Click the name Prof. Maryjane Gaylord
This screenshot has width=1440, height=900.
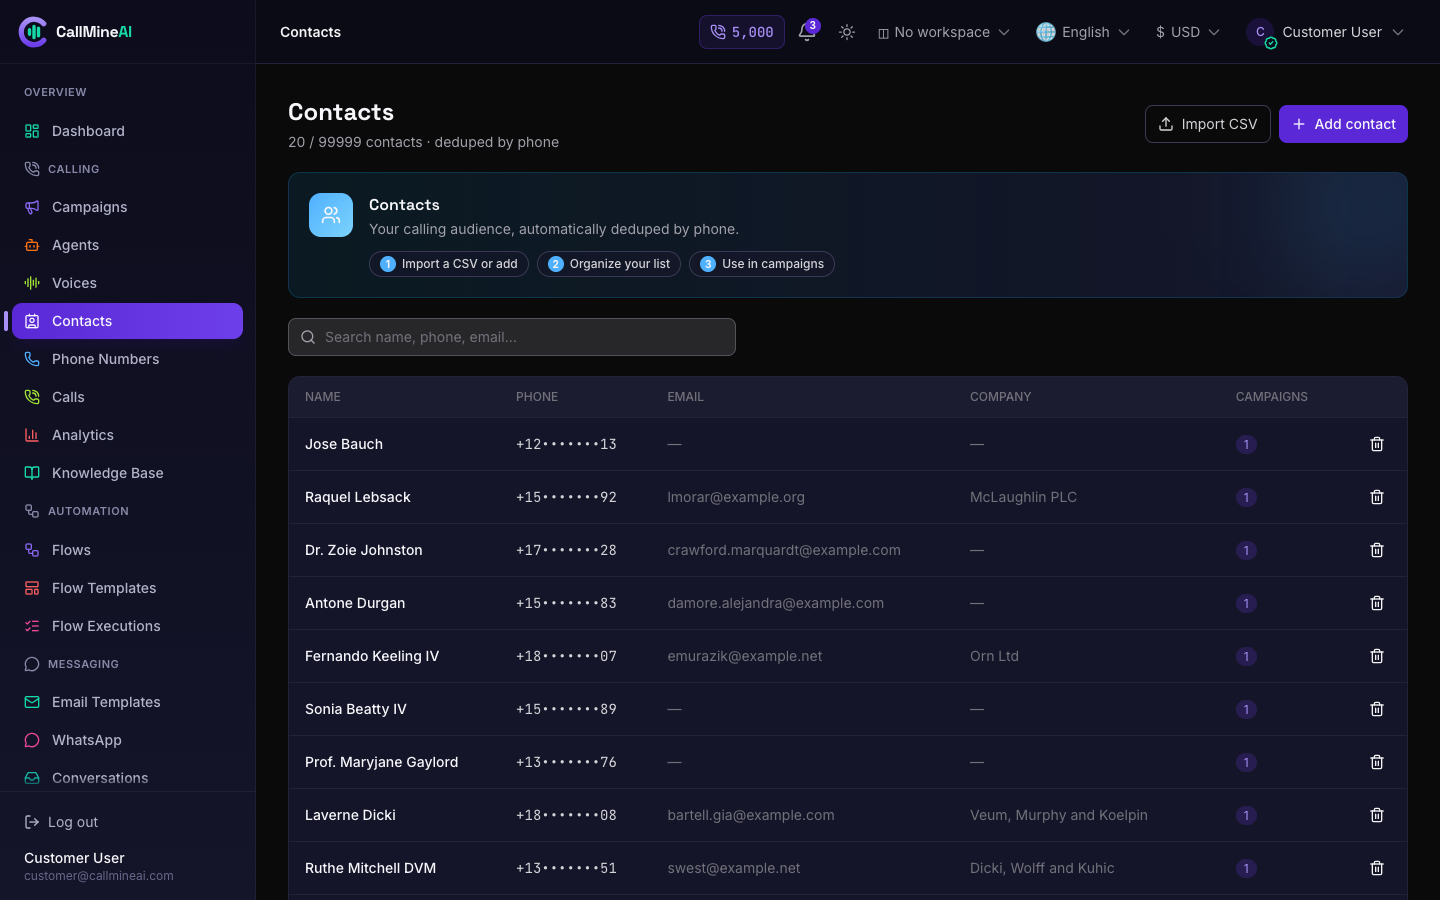382,762
